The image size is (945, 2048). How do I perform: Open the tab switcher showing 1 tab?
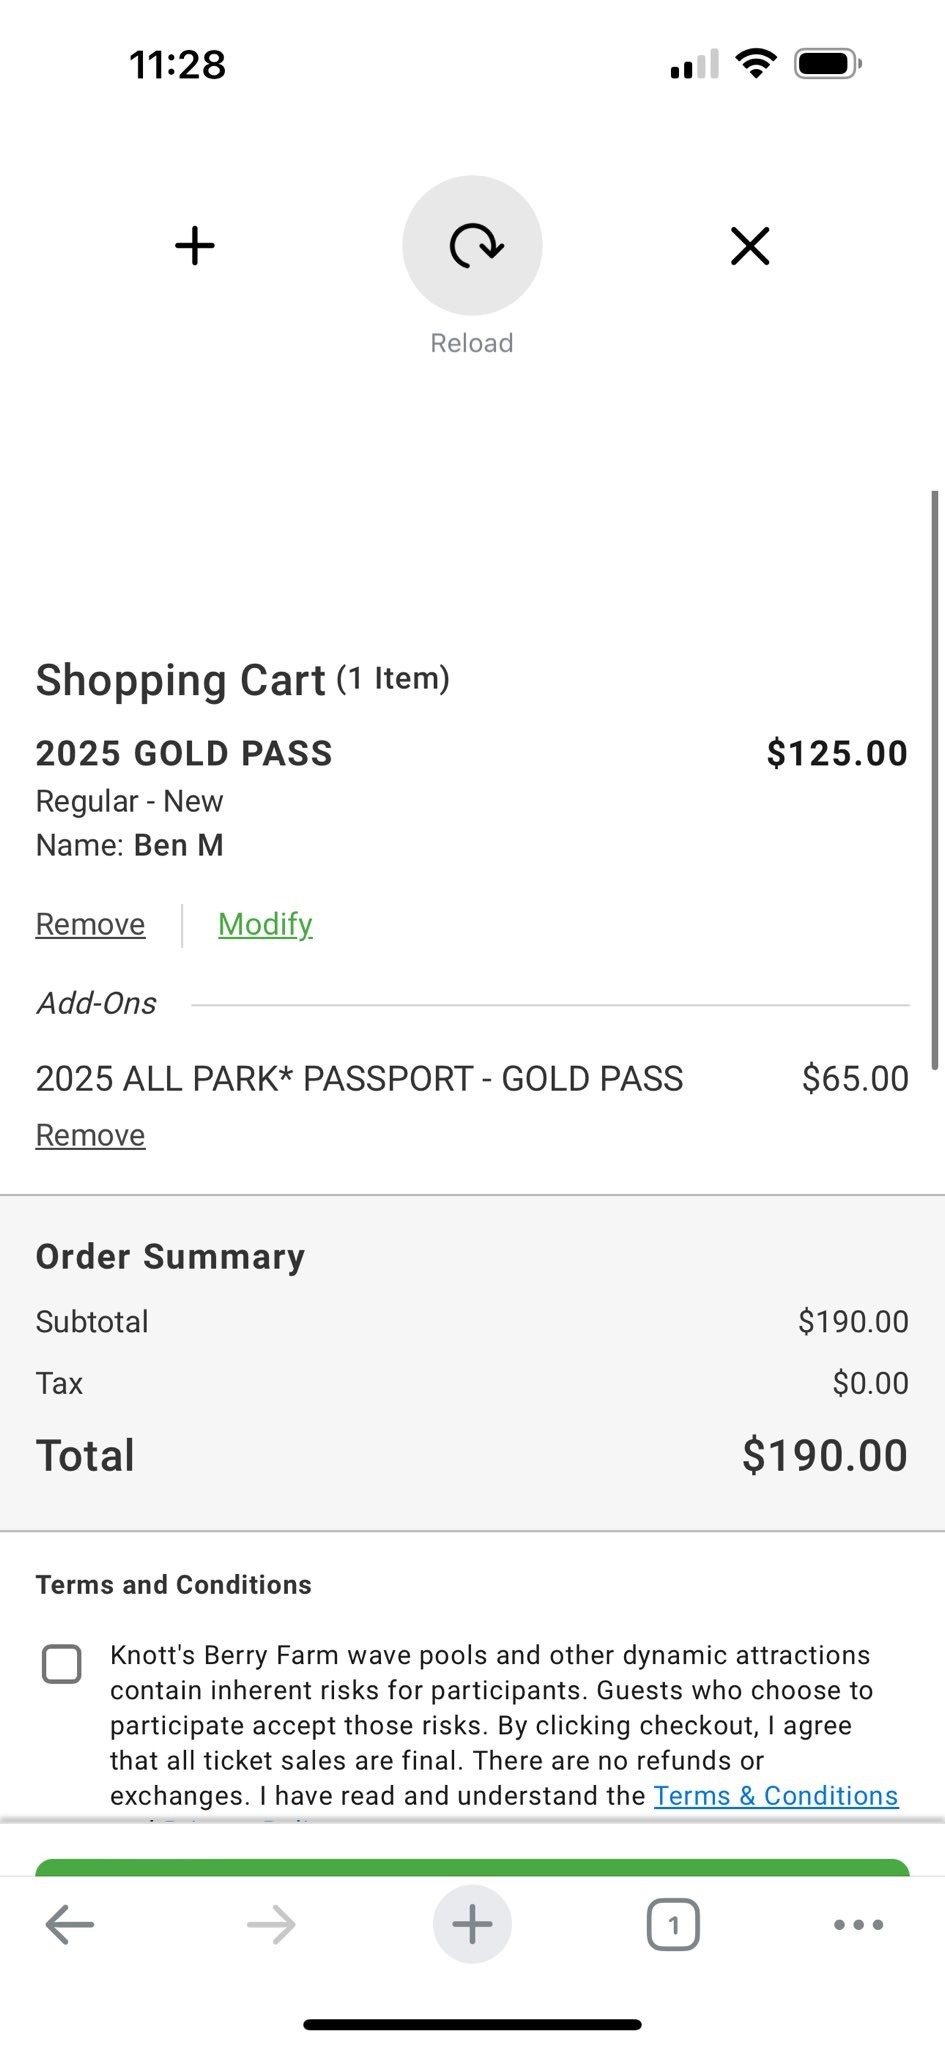(673, 1924)
